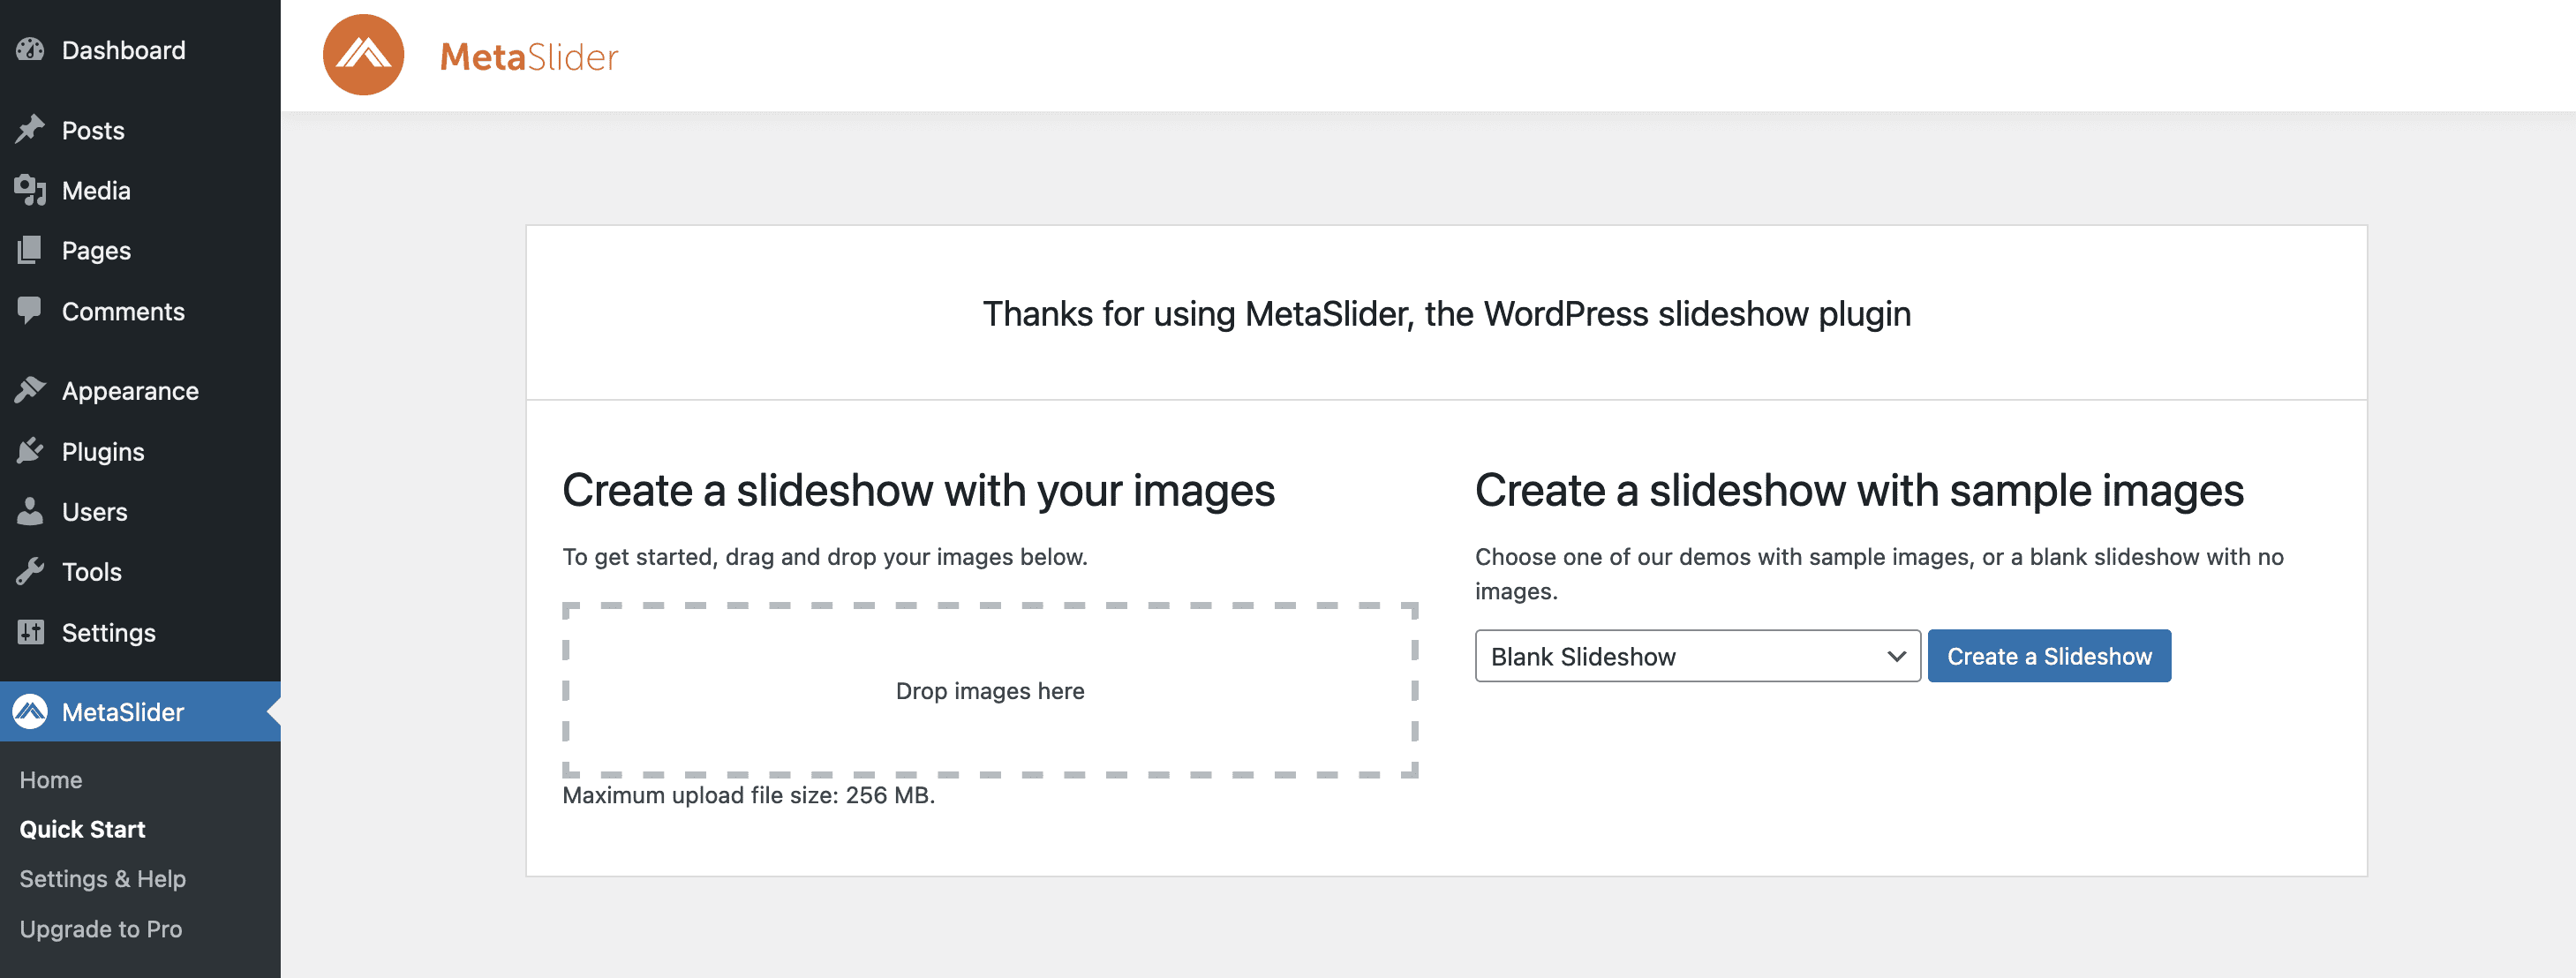Click the Dashboard gauge icon
This screenshot has height=978, width=2576.
click(30, 49)
